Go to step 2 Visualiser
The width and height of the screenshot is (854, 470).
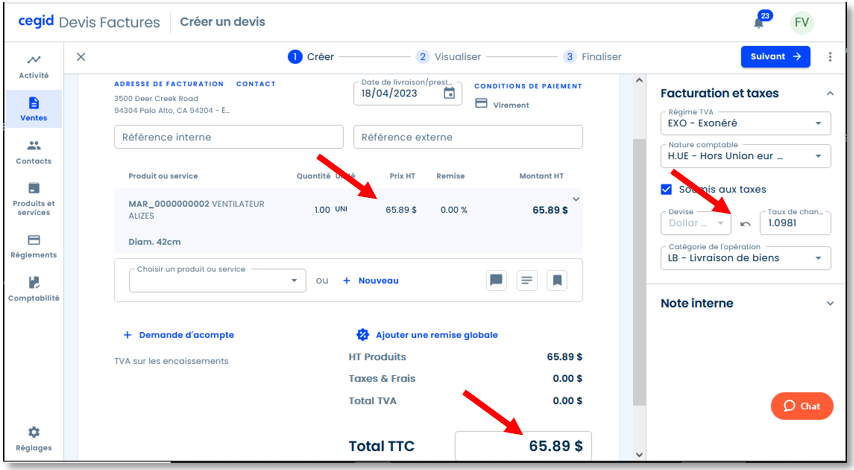coord(449,57)
